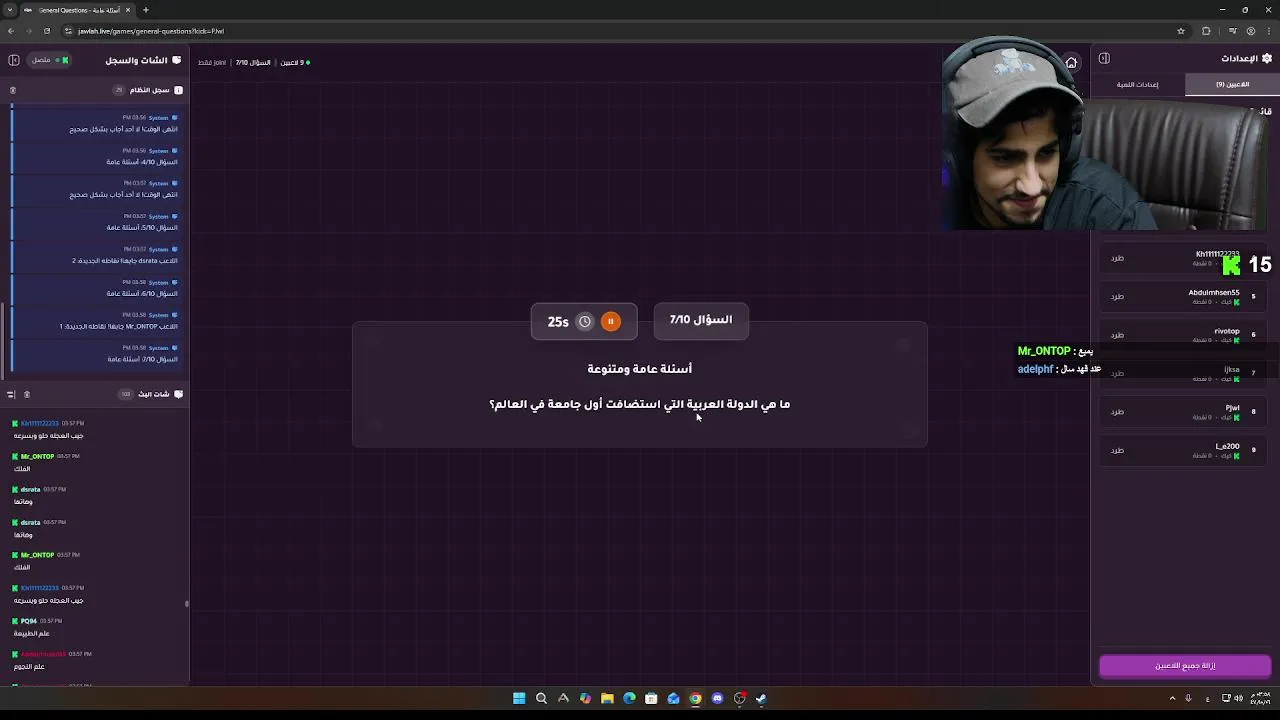Clear the stream chat with trash icon
1280x720 pixels.
[27, 394]
